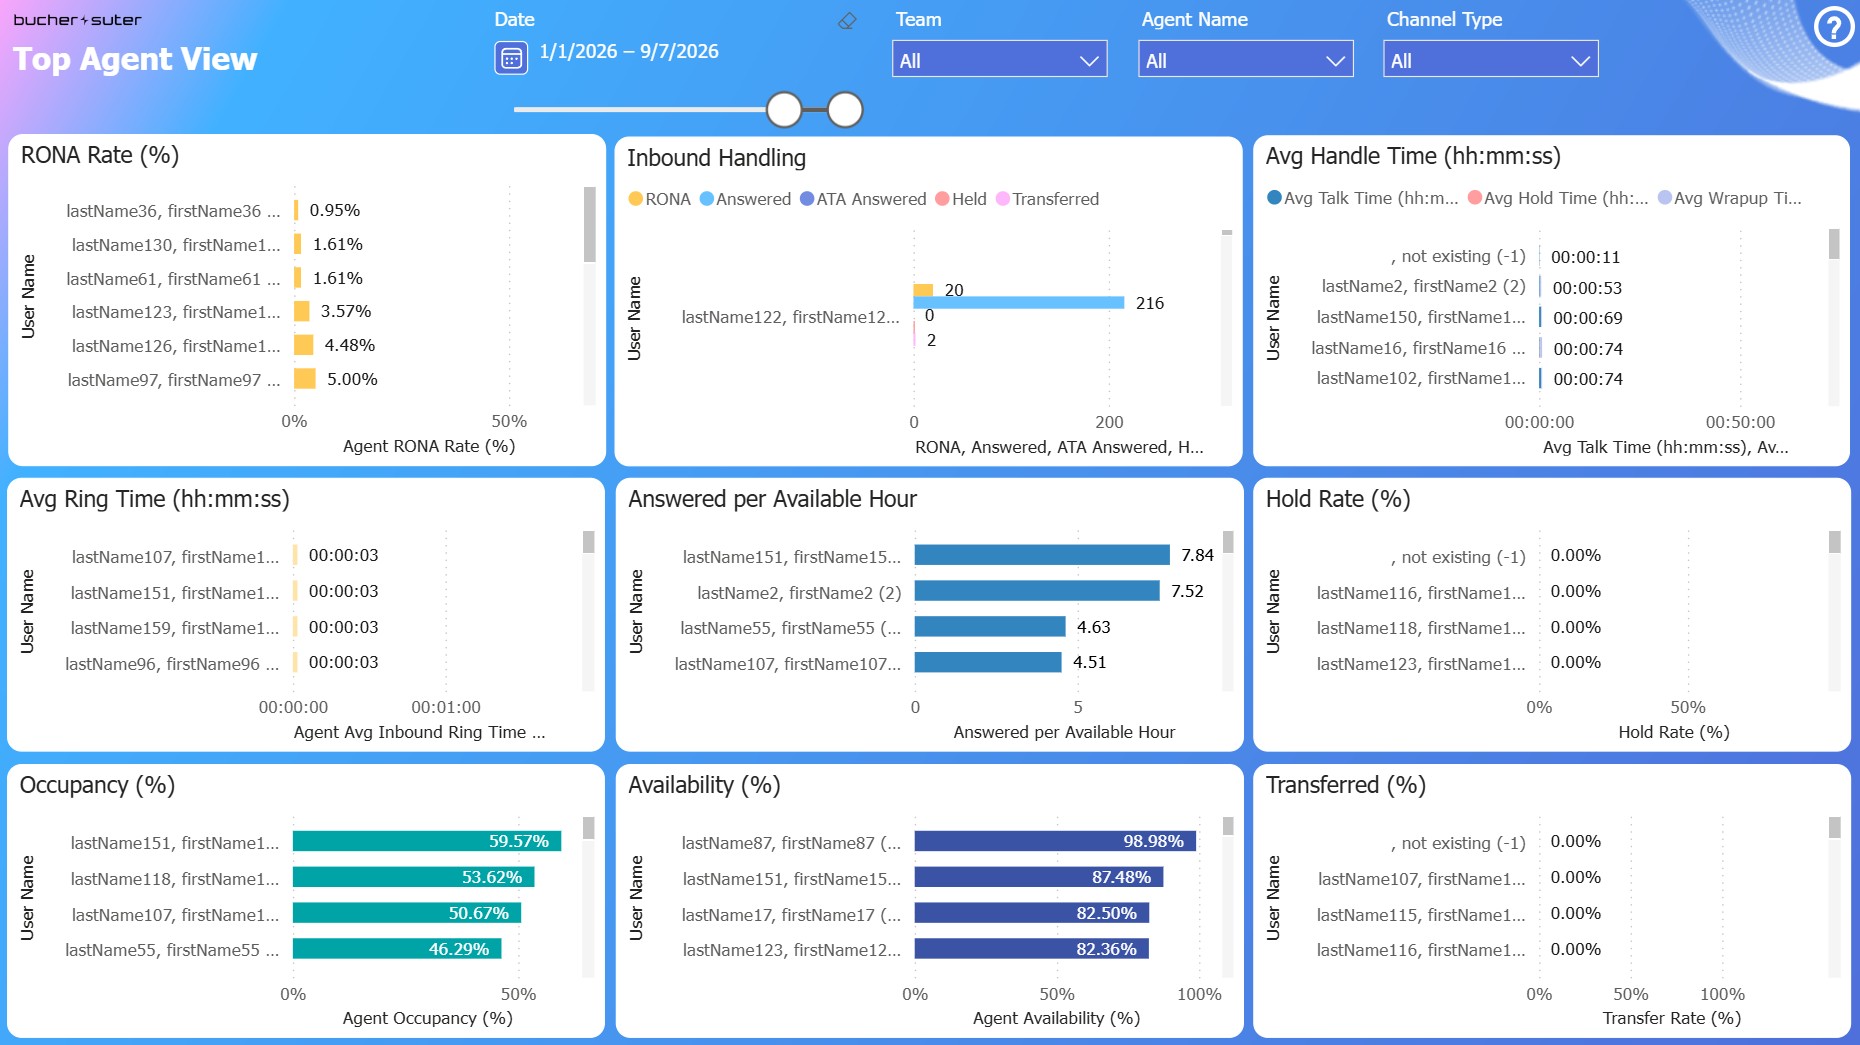This screenshot has width=1860, height=1045.
Task: Click lastName87, firstName87 label in Availability
Action: pos(791,843)
